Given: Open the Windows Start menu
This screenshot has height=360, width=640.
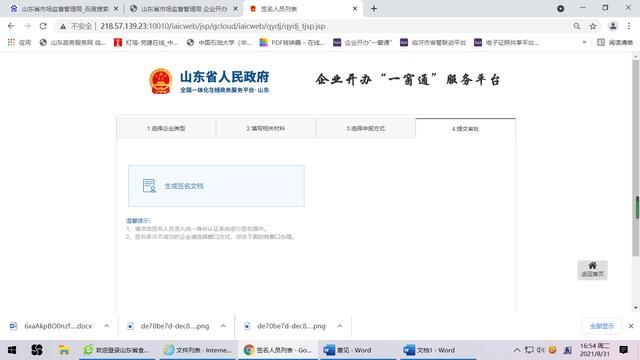Looking at the screenshot, I should [12, 350].
